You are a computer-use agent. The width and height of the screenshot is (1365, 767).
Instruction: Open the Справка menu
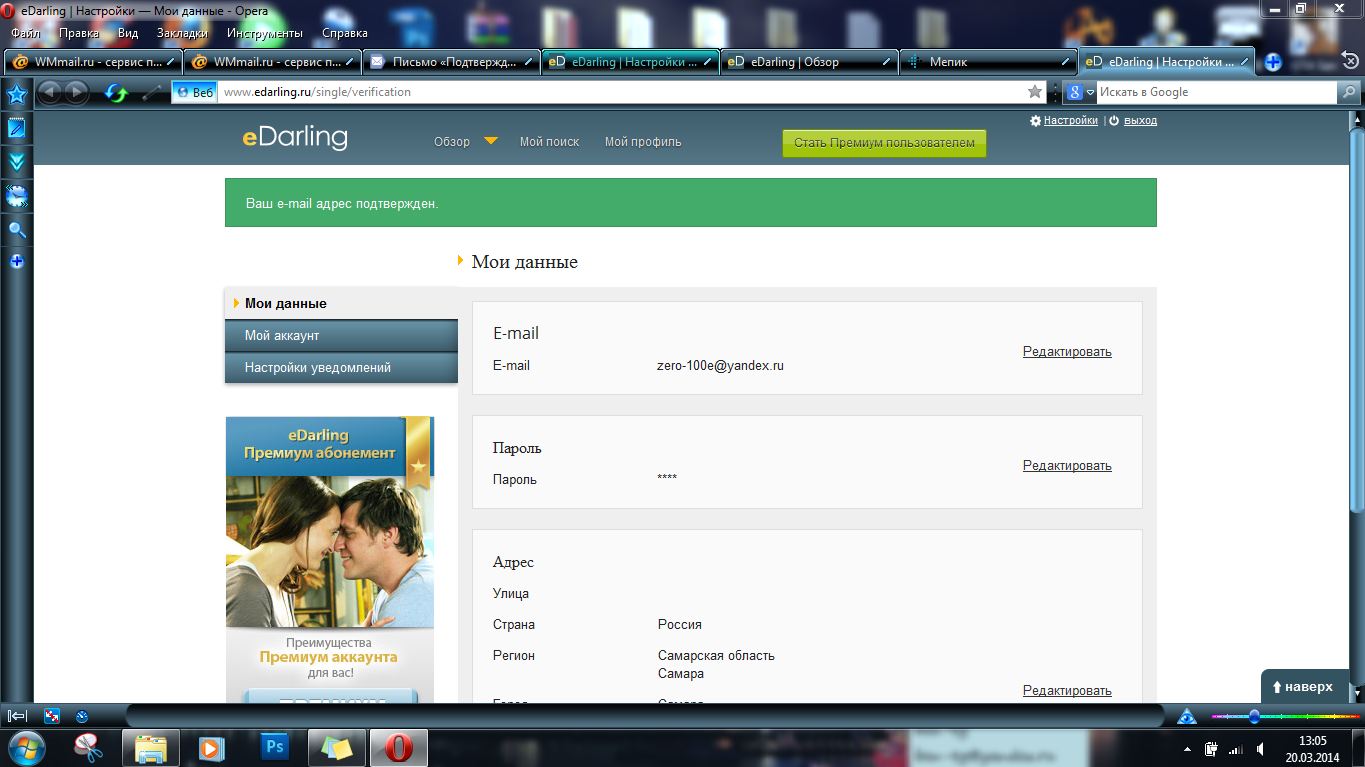tap(345, 33)
